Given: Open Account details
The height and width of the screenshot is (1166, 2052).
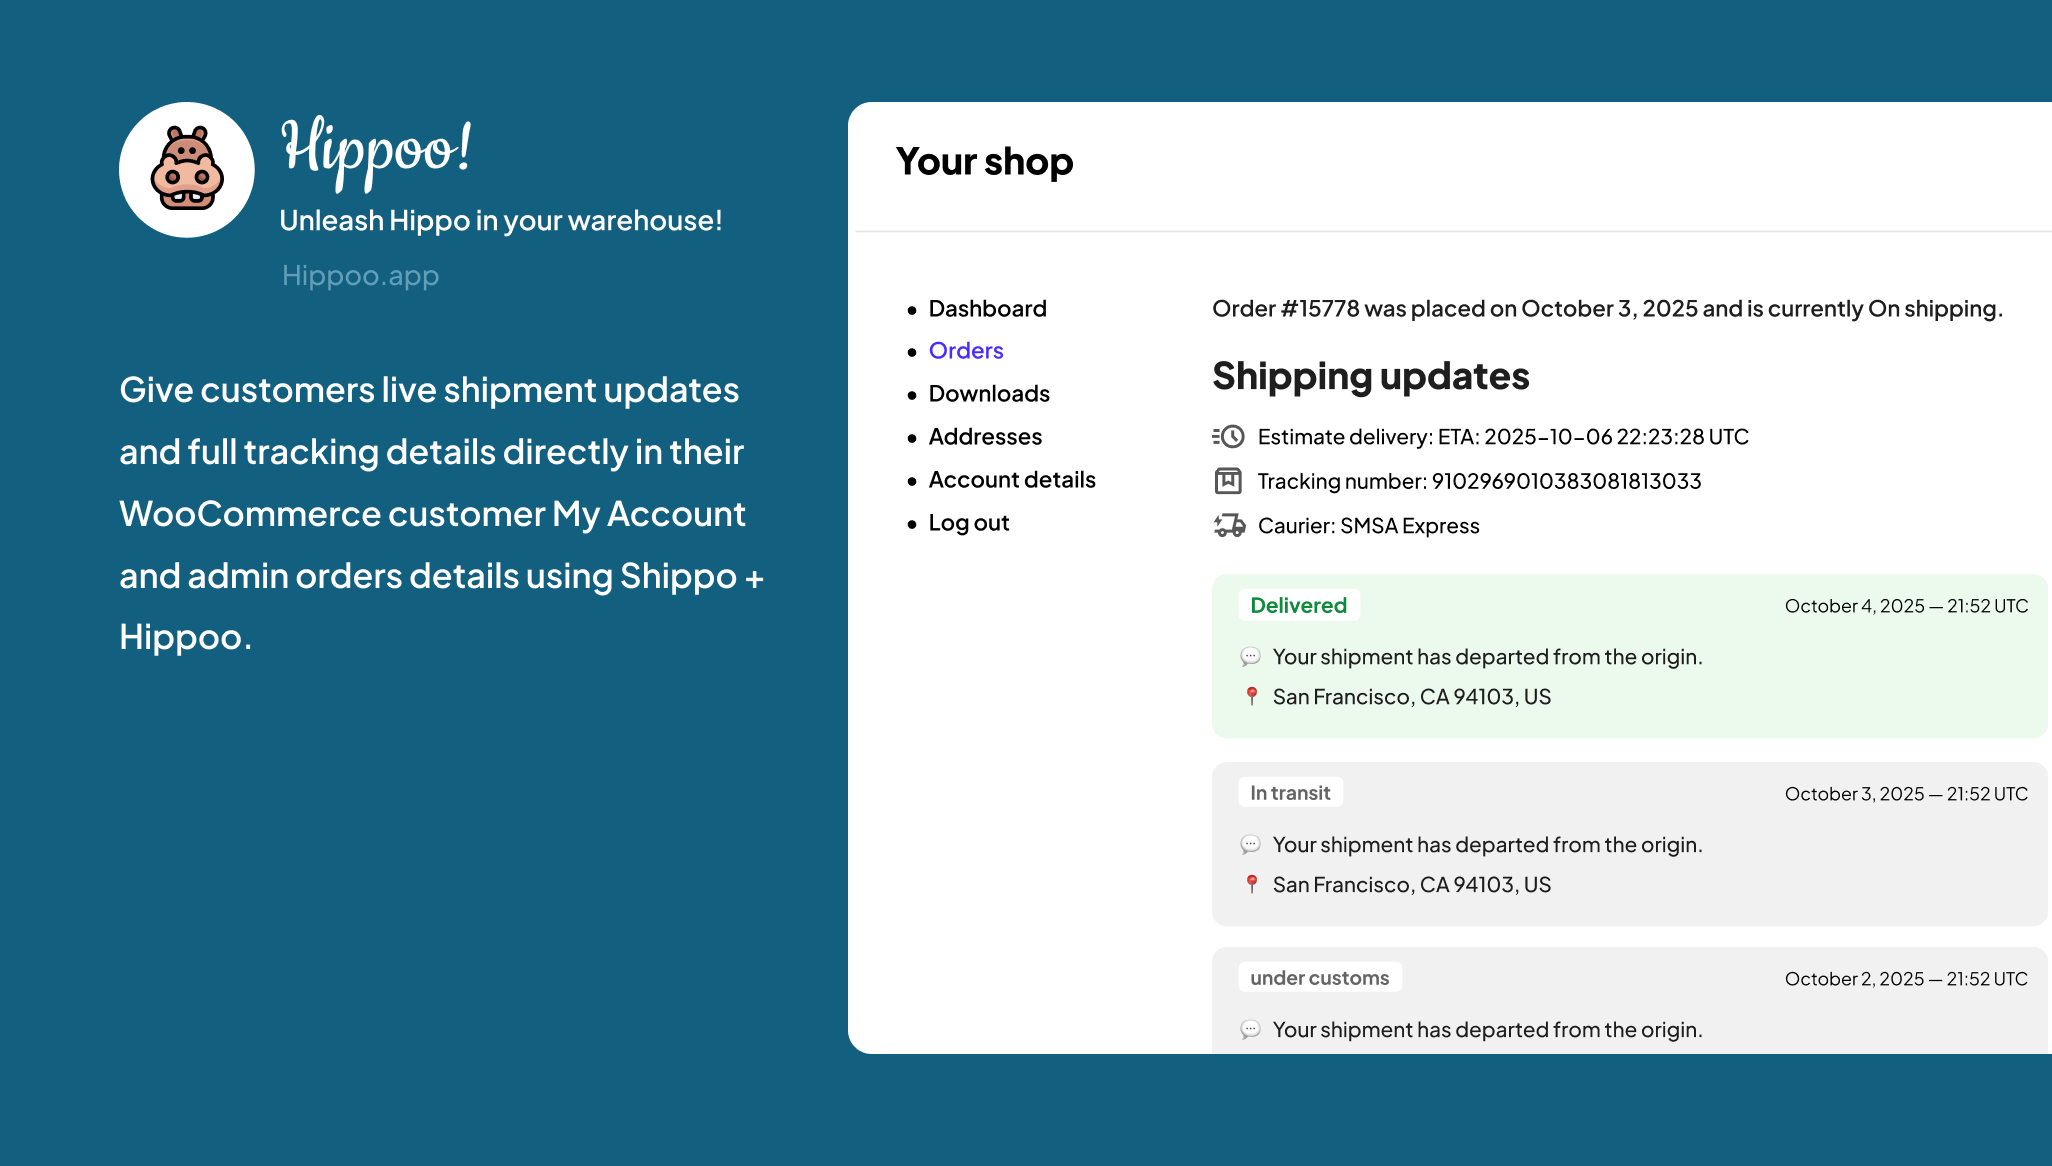Looking at the screenshot, I should coord(1012,480).
